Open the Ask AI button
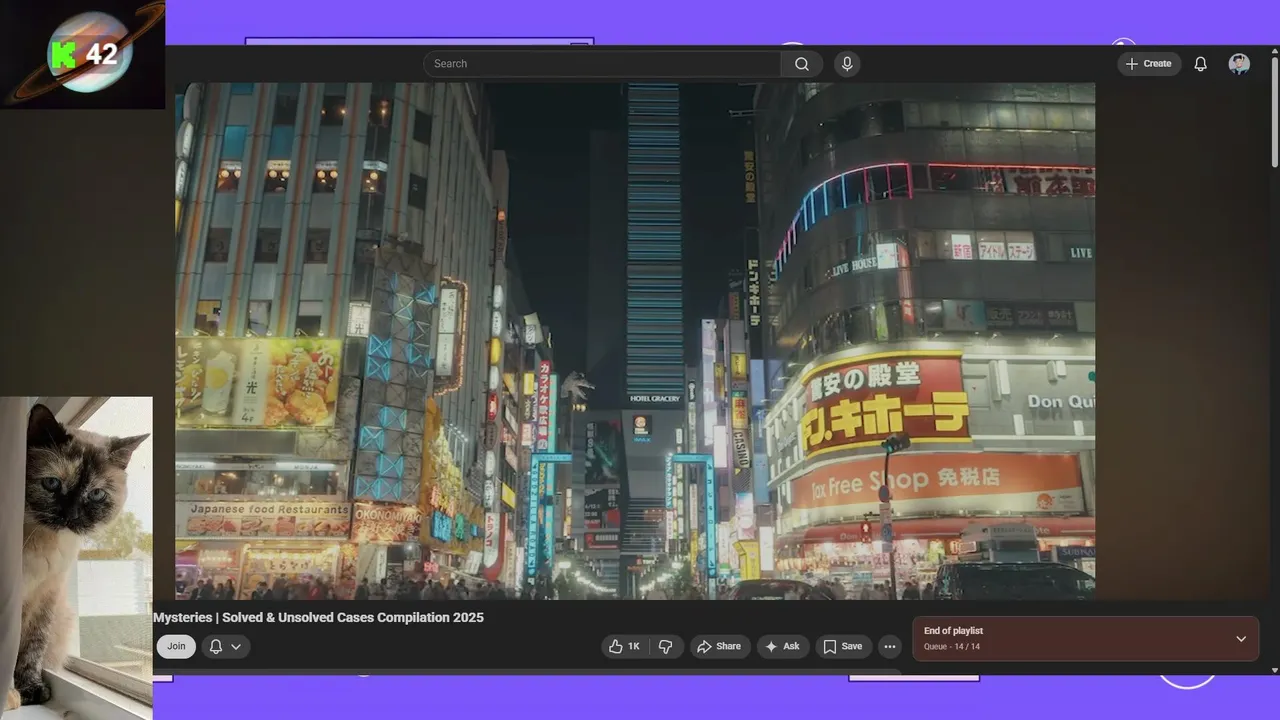Screen dimensions: 1280x720 click(x=782, y=646)
